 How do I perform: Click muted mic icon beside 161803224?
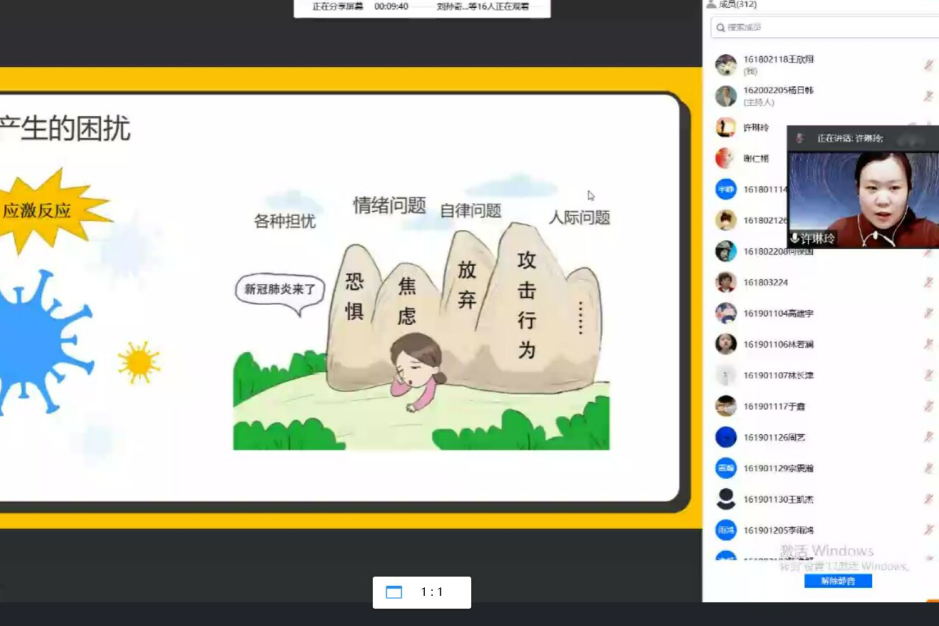[x=928, y=282]
